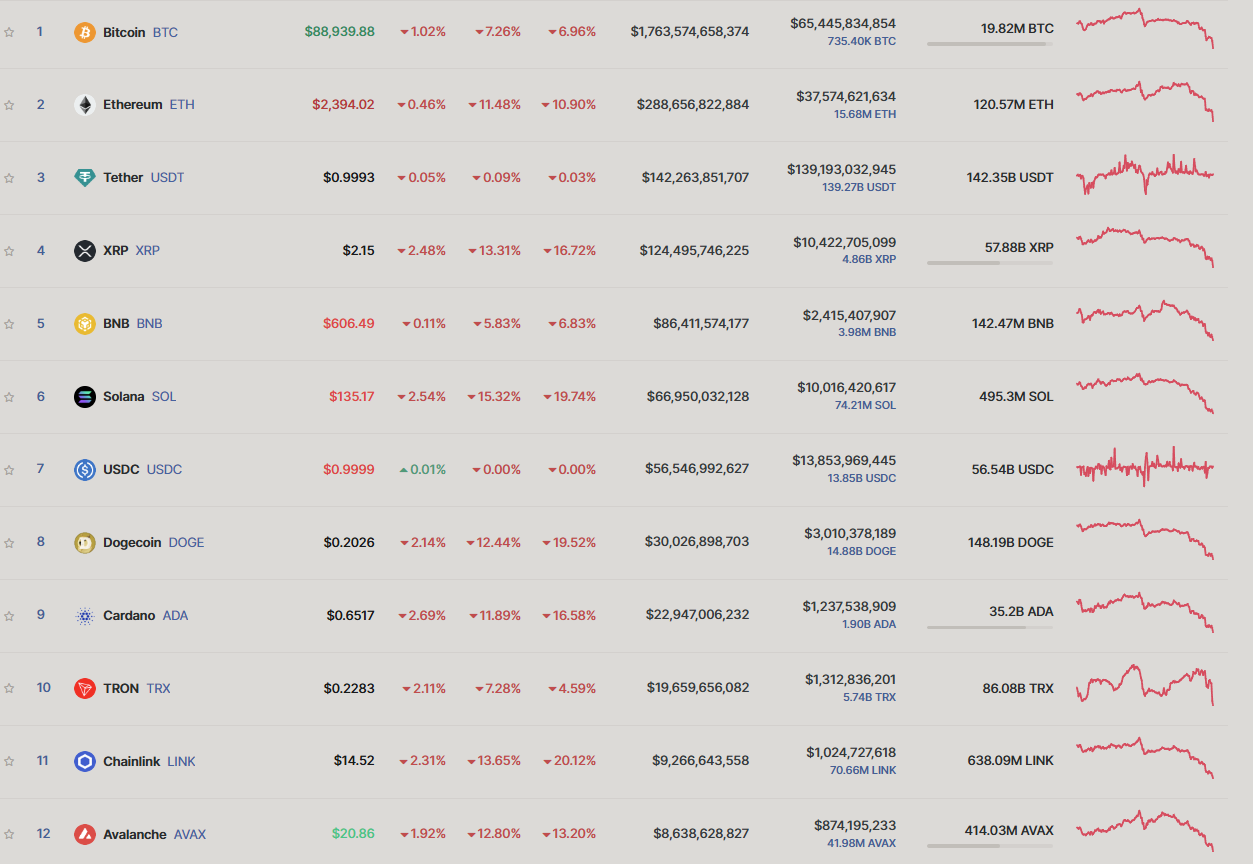Click the Tether price sparkline chart
This screenshot has width=1253, height=864.
tap(1146, 177)
